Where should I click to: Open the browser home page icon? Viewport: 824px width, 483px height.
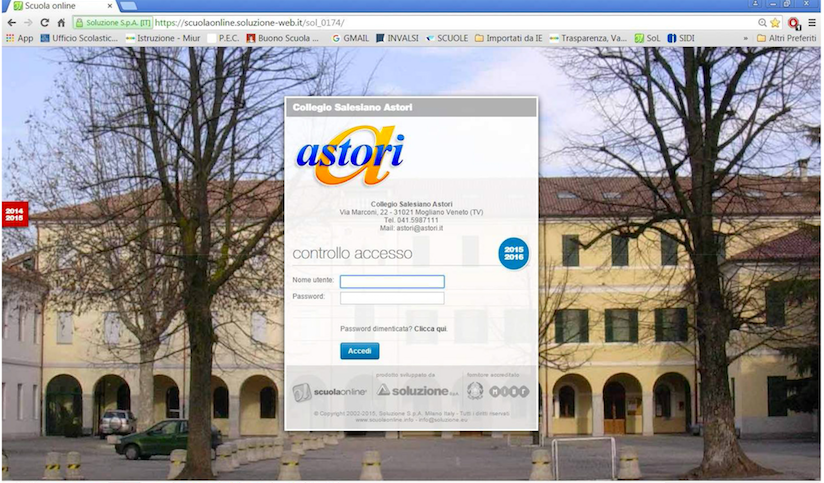click(x=61, y=23)
